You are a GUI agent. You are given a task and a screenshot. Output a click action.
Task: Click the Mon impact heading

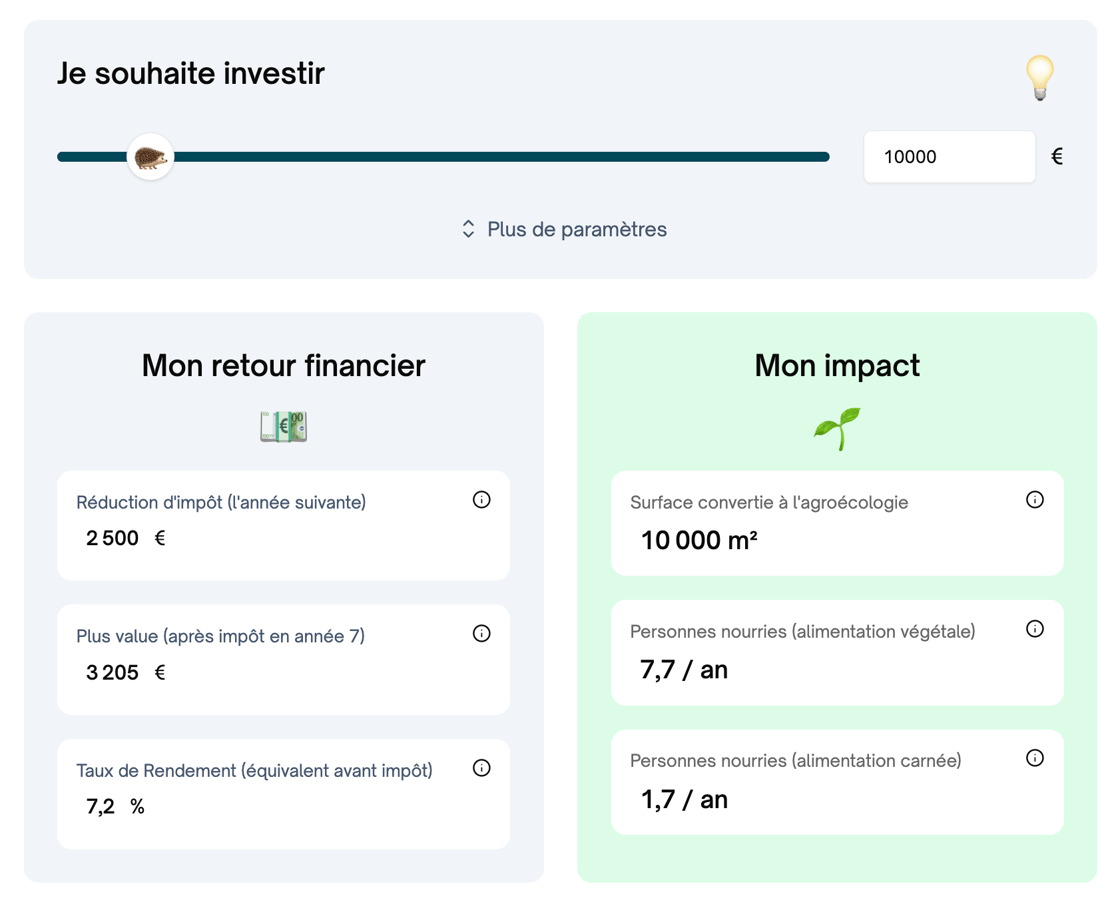[x=837, y=366]
